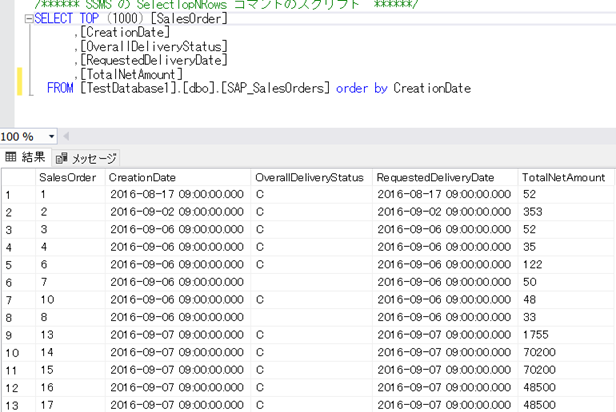Click 'order by' keyword in query
Screen dimensions: 616x412
pyautogui.click(x=362, y=88)
